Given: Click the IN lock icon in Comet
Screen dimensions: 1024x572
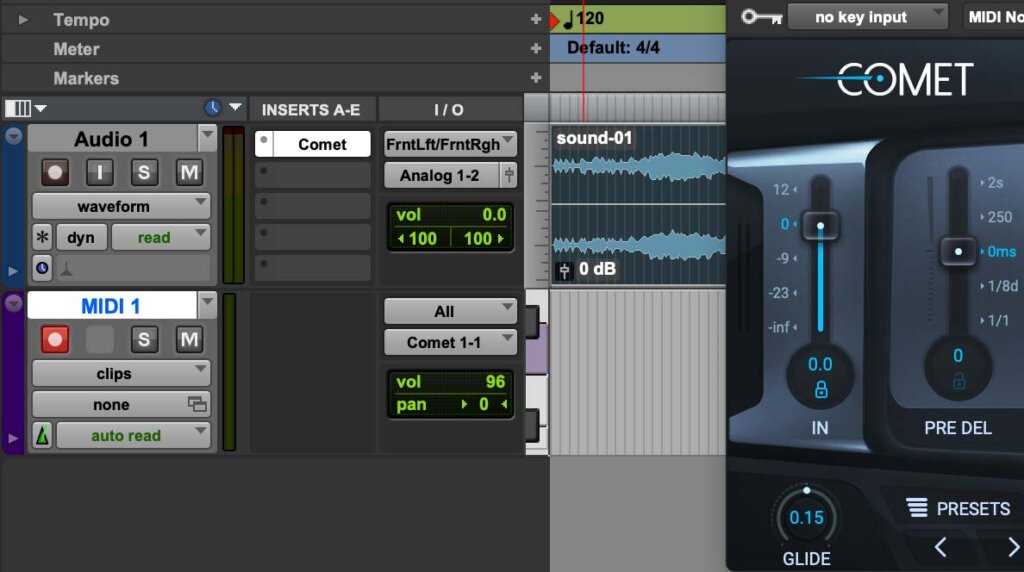Looking at the screenshot, I should [820, 390].
